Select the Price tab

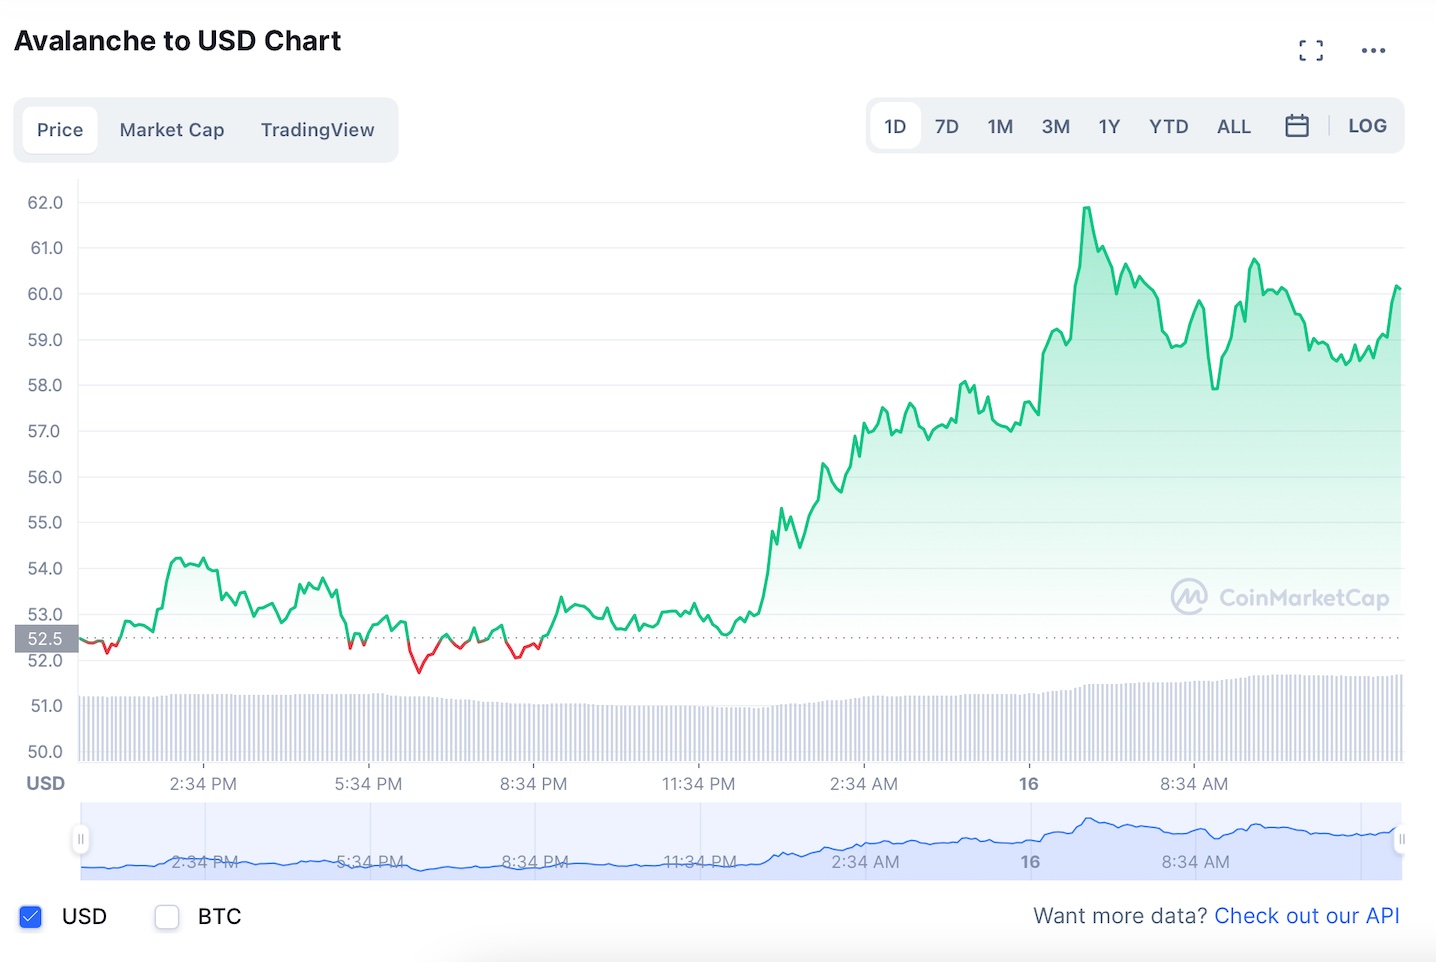coord(60,130)
